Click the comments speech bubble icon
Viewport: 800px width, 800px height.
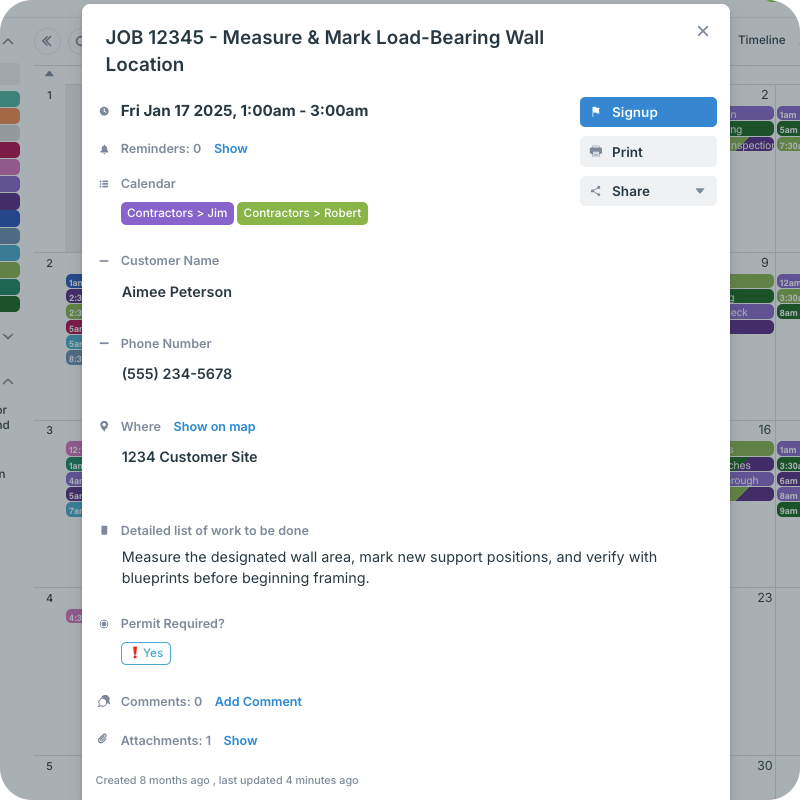click(x=104, y=702)
